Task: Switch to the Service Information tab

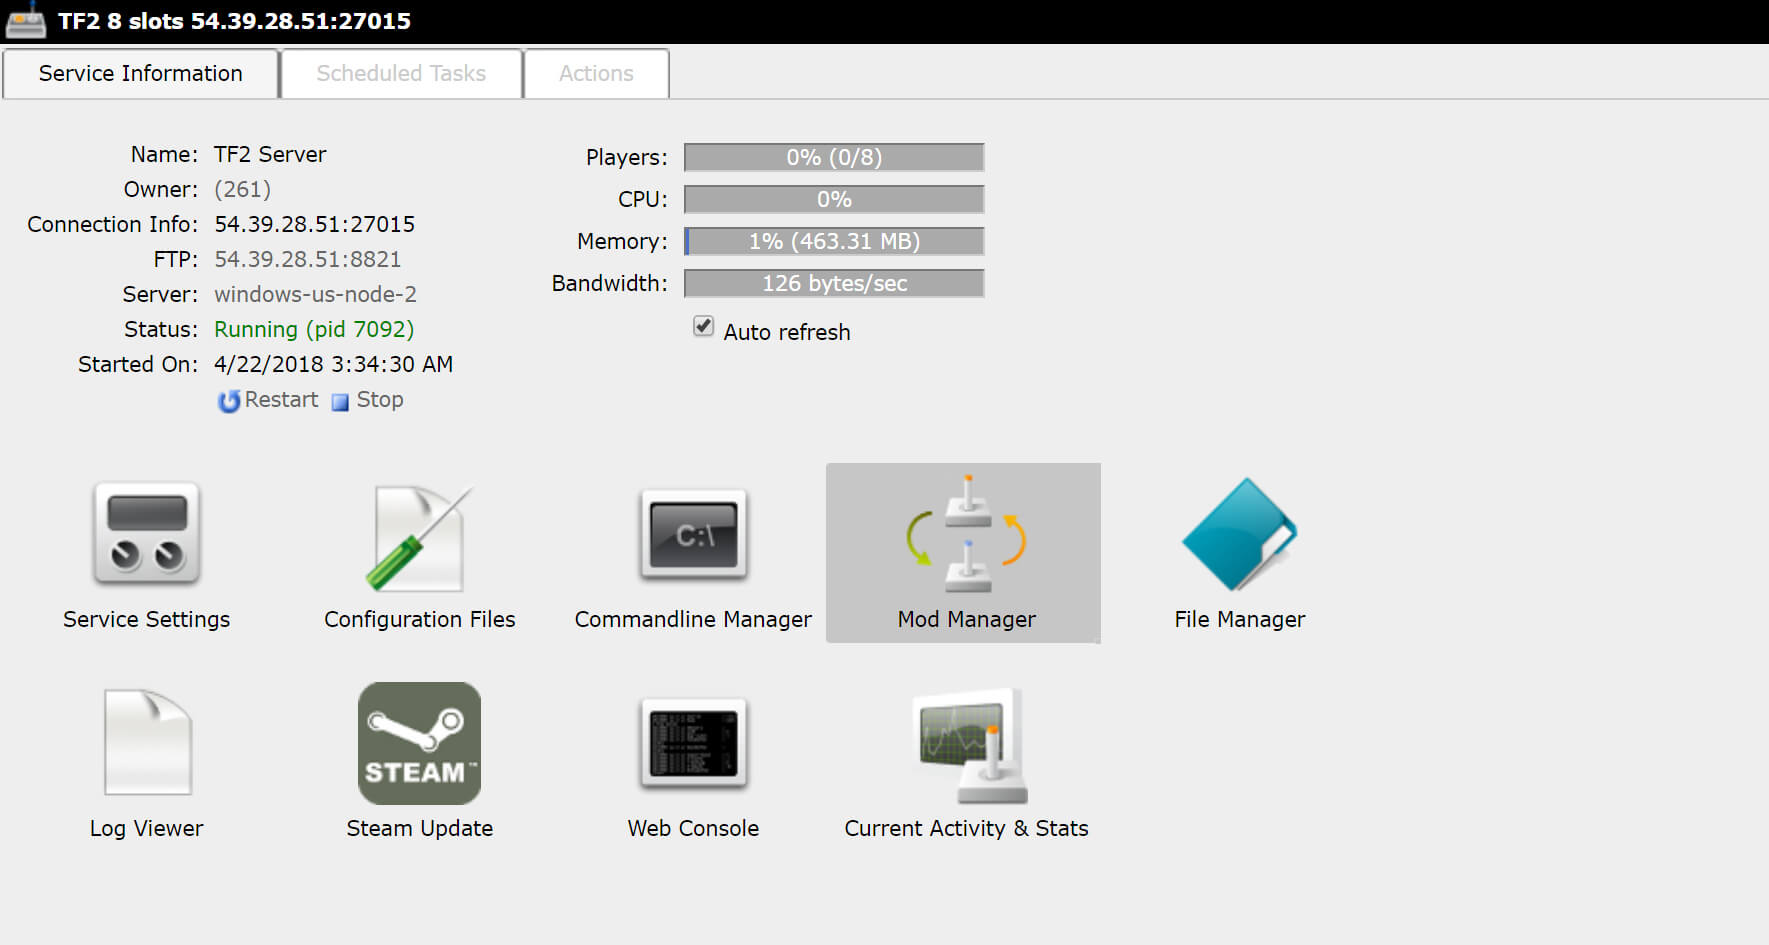Action: point(140,74)
